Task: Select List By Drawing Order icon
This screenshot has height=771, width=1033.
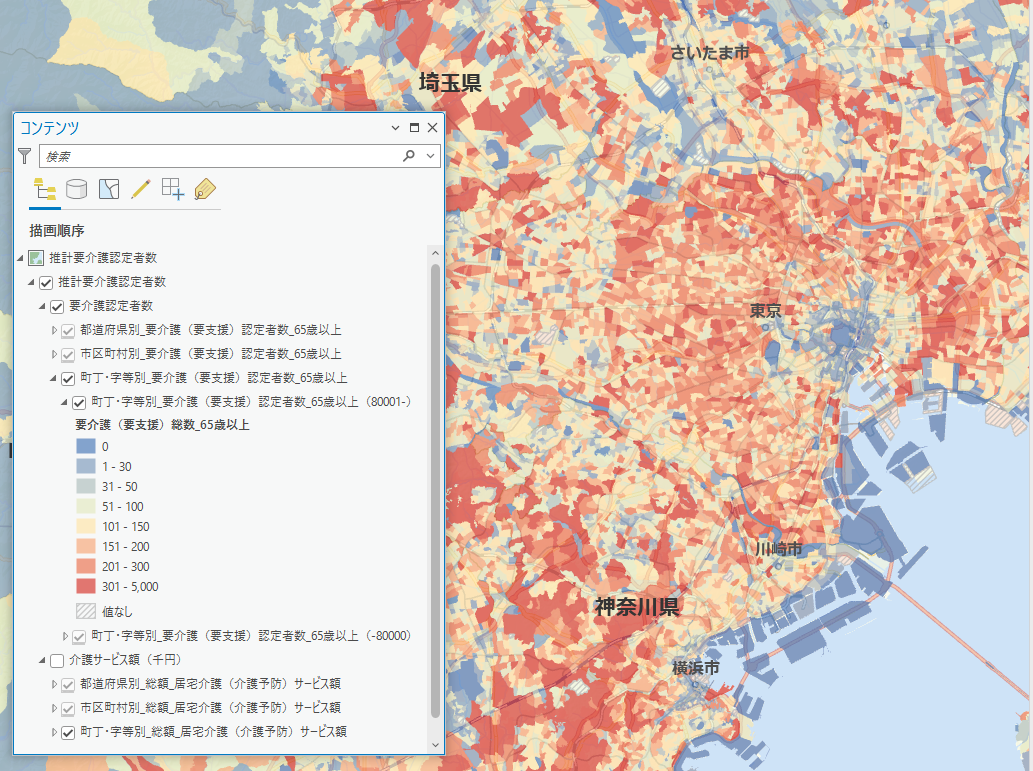Action: click(45, 190)
